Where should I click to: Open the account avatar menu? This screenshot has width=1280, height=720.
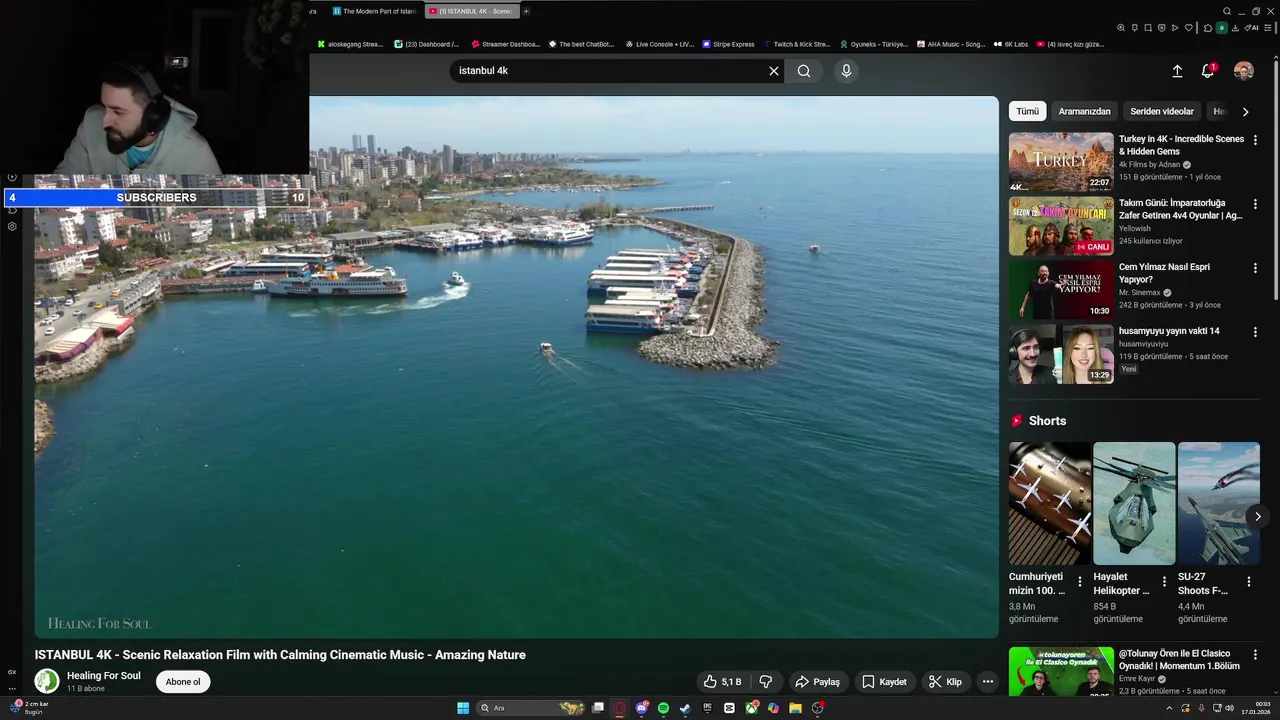1244,71
